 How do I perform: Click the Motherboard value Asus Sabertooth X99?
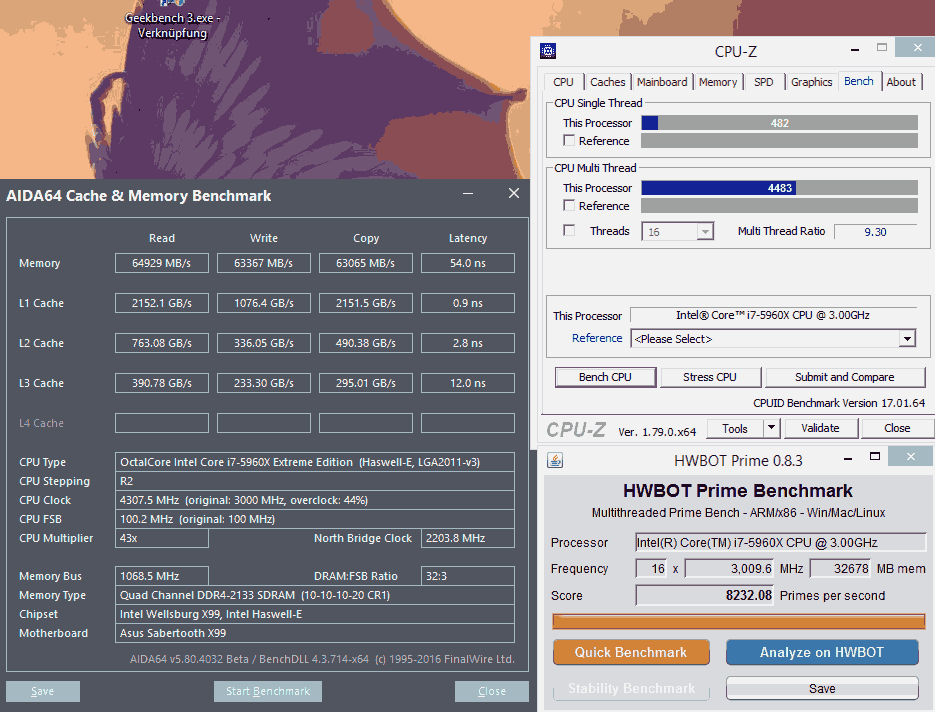[315, 633]
